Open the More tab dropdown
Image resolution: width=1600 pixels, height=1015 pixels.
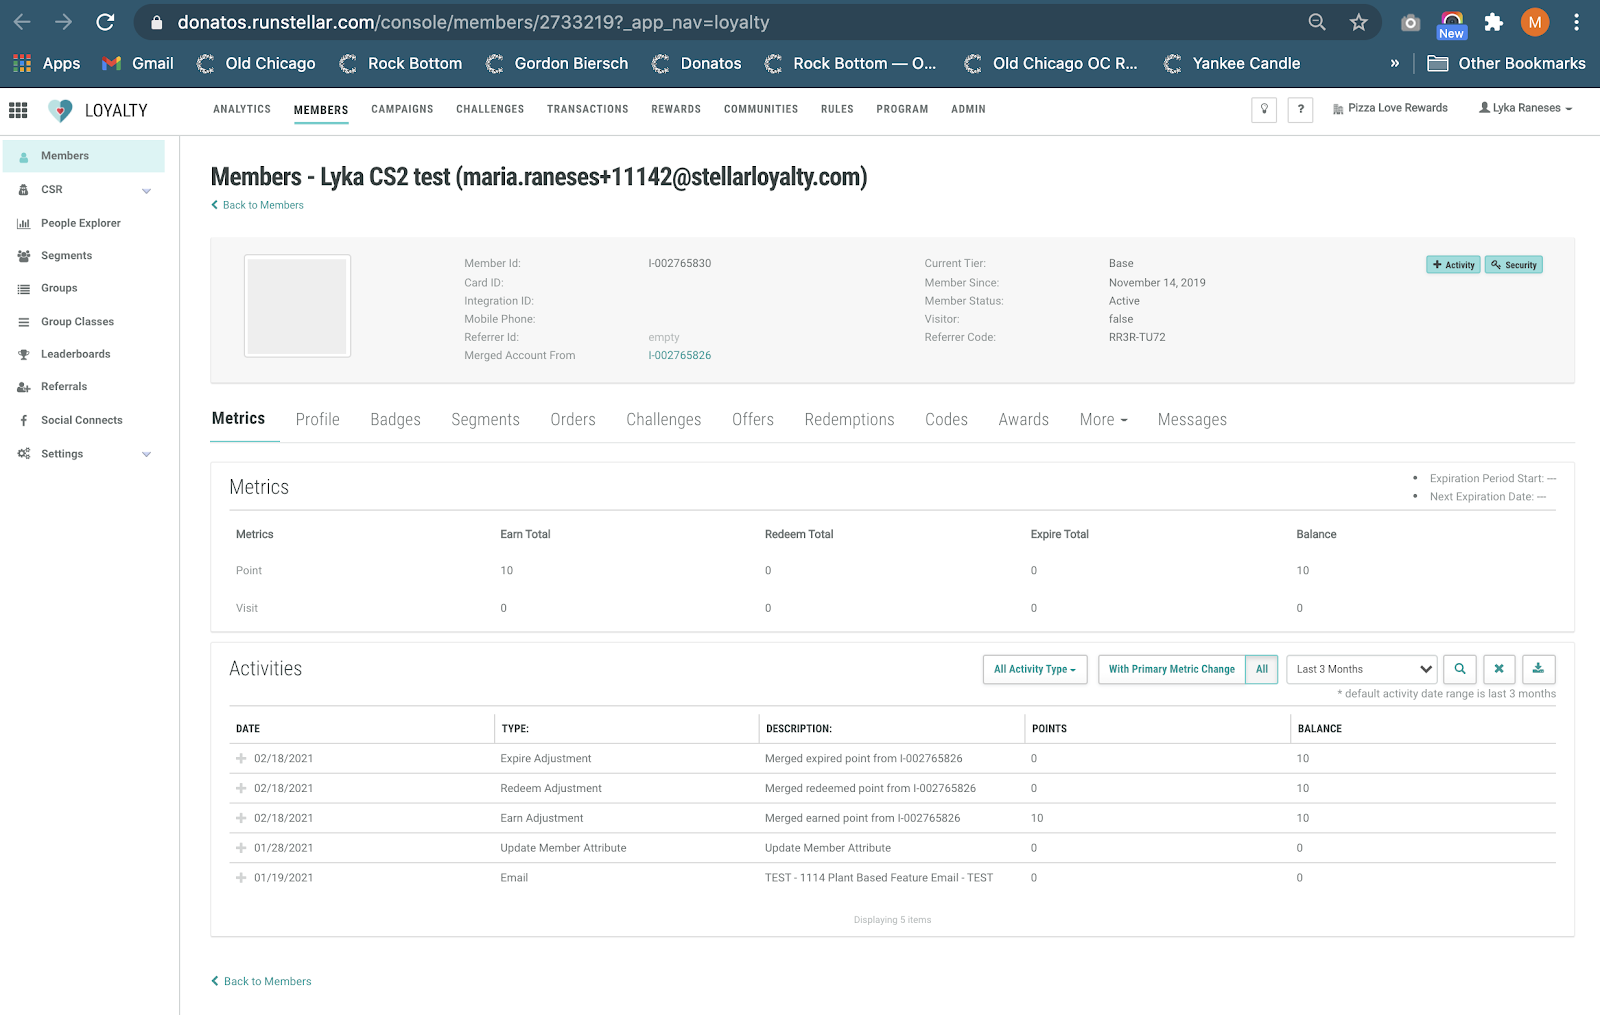pyautogui.click(x=1103, y=420)
